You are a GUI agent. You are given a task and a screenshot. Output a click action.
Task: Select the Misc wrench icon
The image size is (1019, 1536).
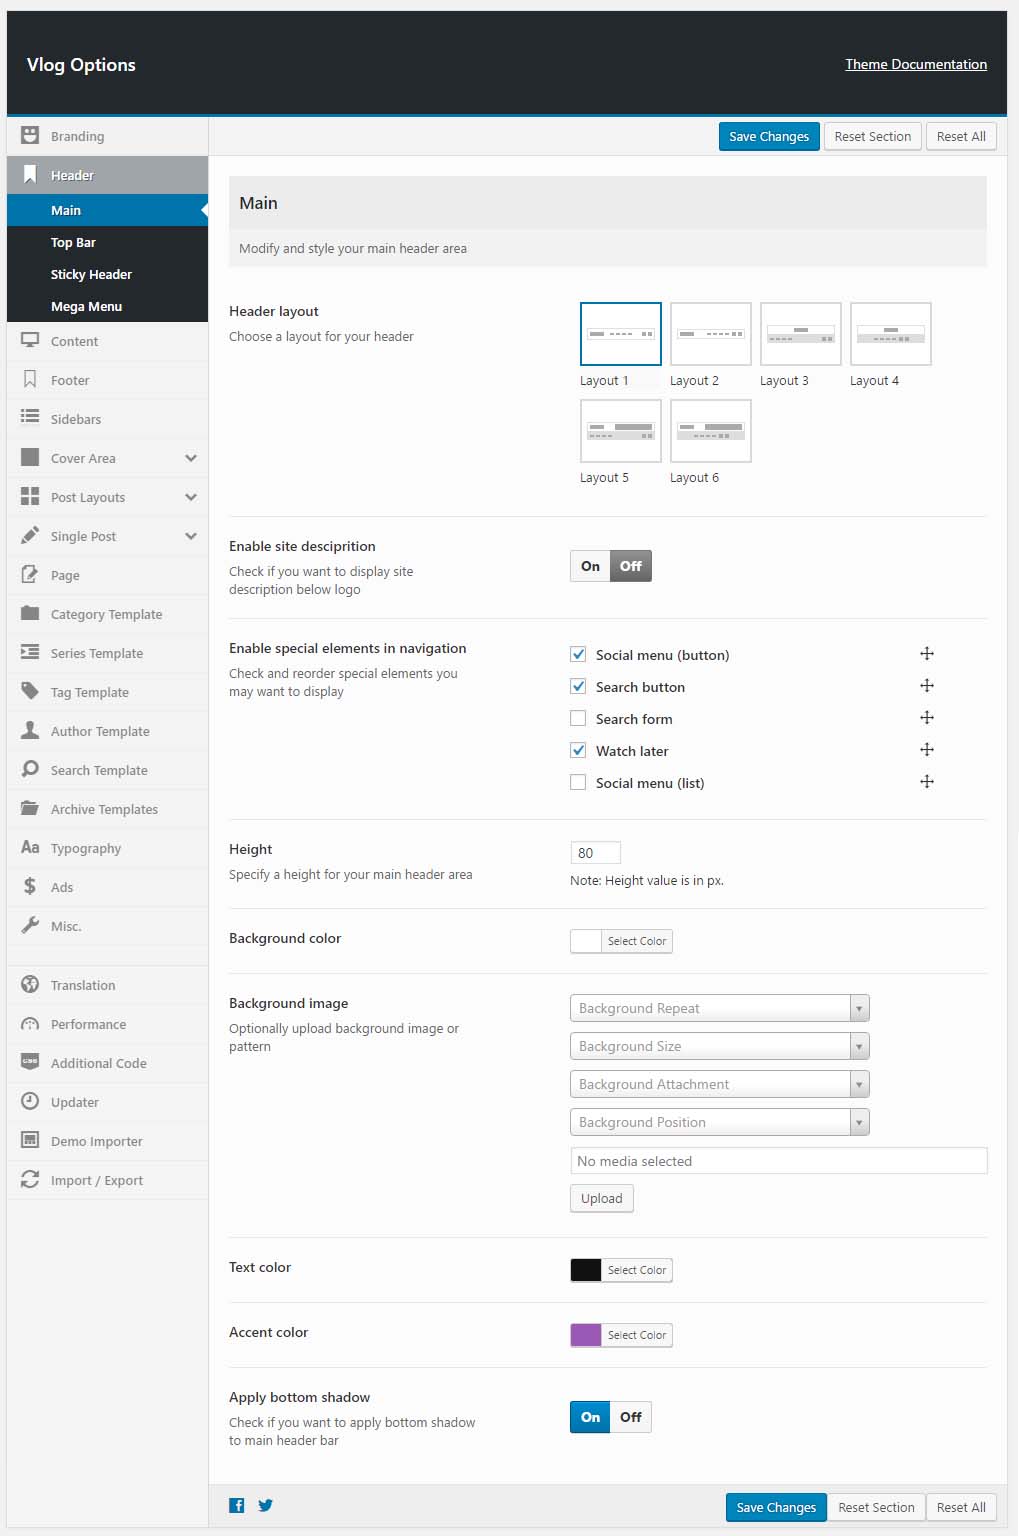coord(30,925)
